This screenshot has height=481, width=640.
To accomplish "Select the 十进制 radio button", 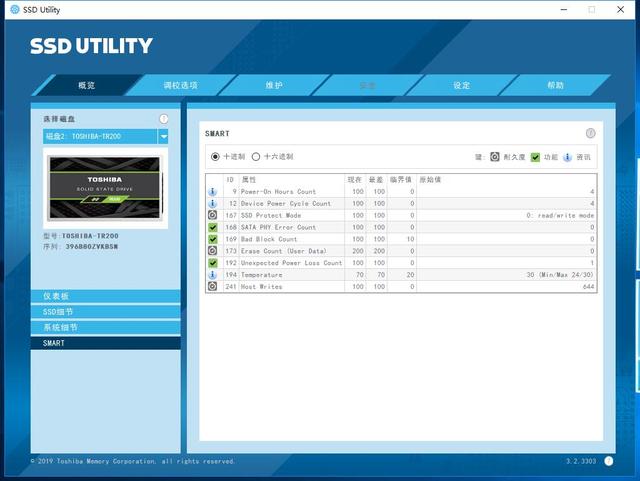I will pos(215,156).
